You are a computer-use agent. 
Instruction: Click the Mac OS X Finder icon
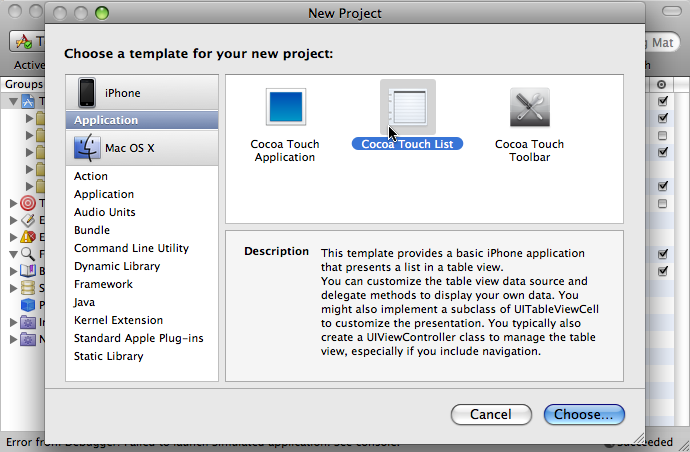point(87,147)
